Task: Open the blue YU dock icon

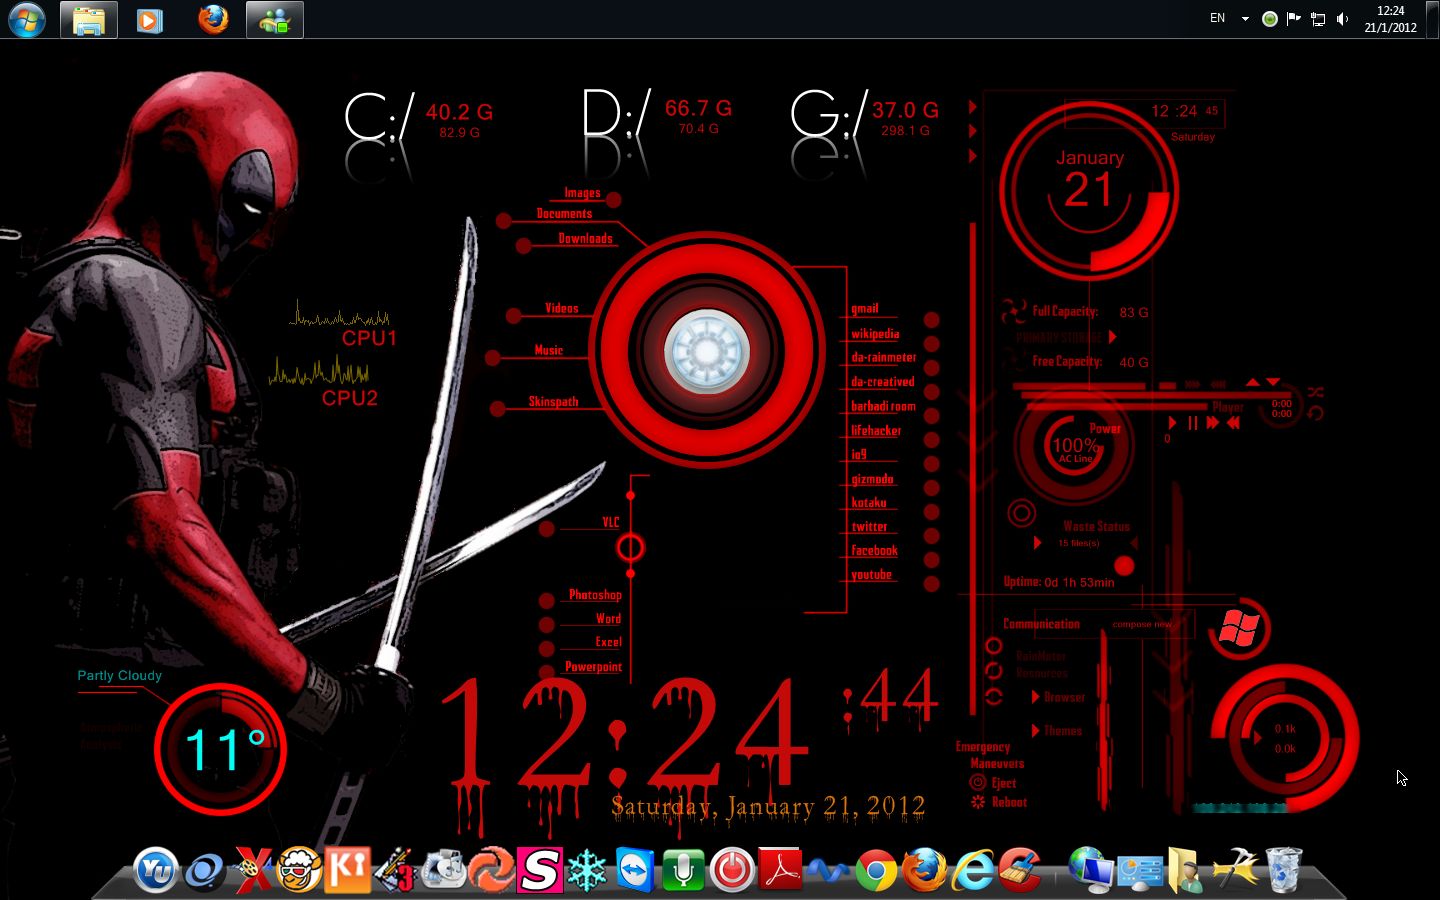Action: point(156,869)
